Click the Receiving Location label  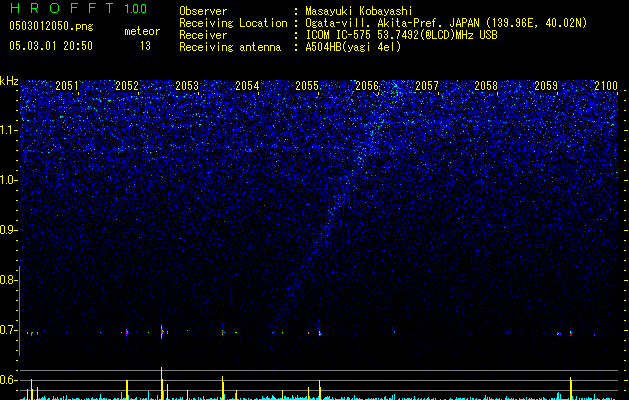click(x=233, y=23)
